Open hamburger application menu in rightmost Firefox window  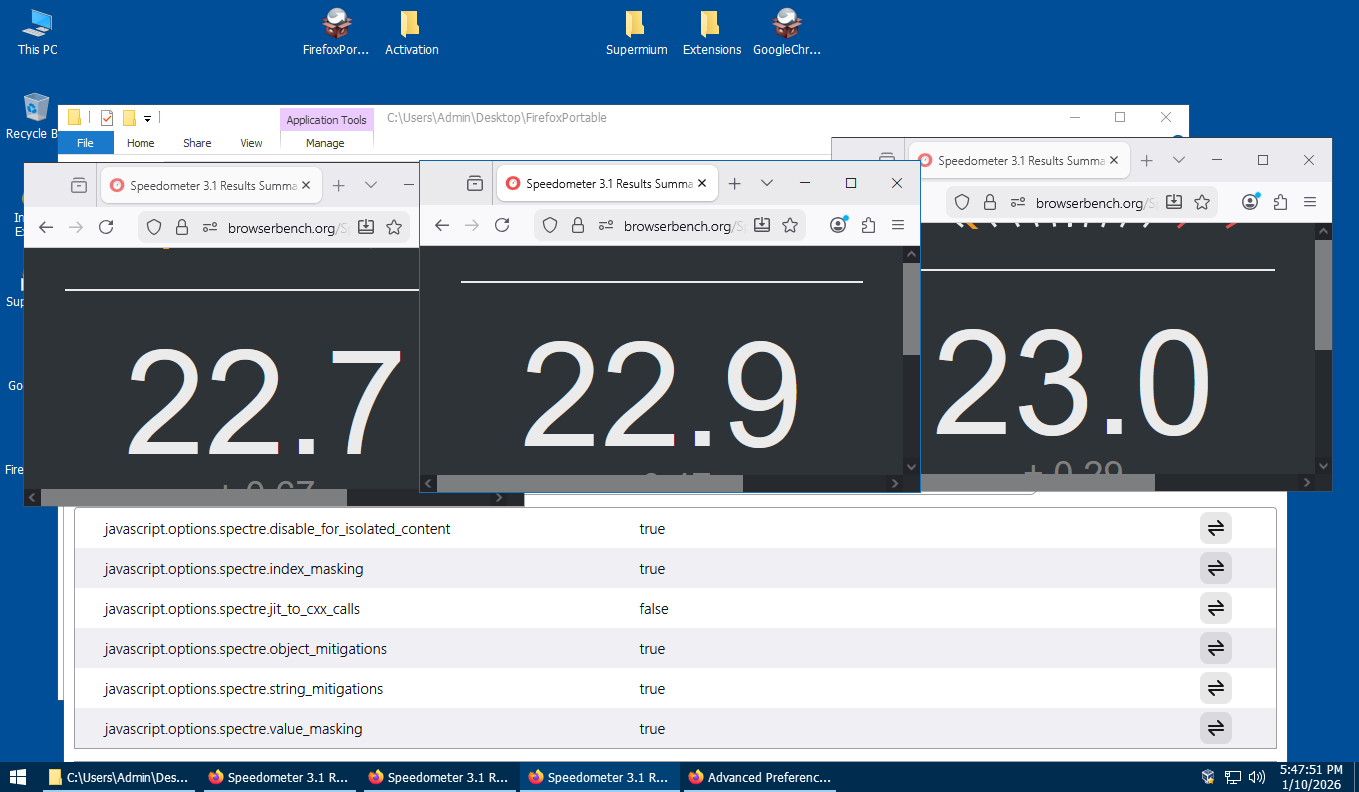(x=1310, y=203)
